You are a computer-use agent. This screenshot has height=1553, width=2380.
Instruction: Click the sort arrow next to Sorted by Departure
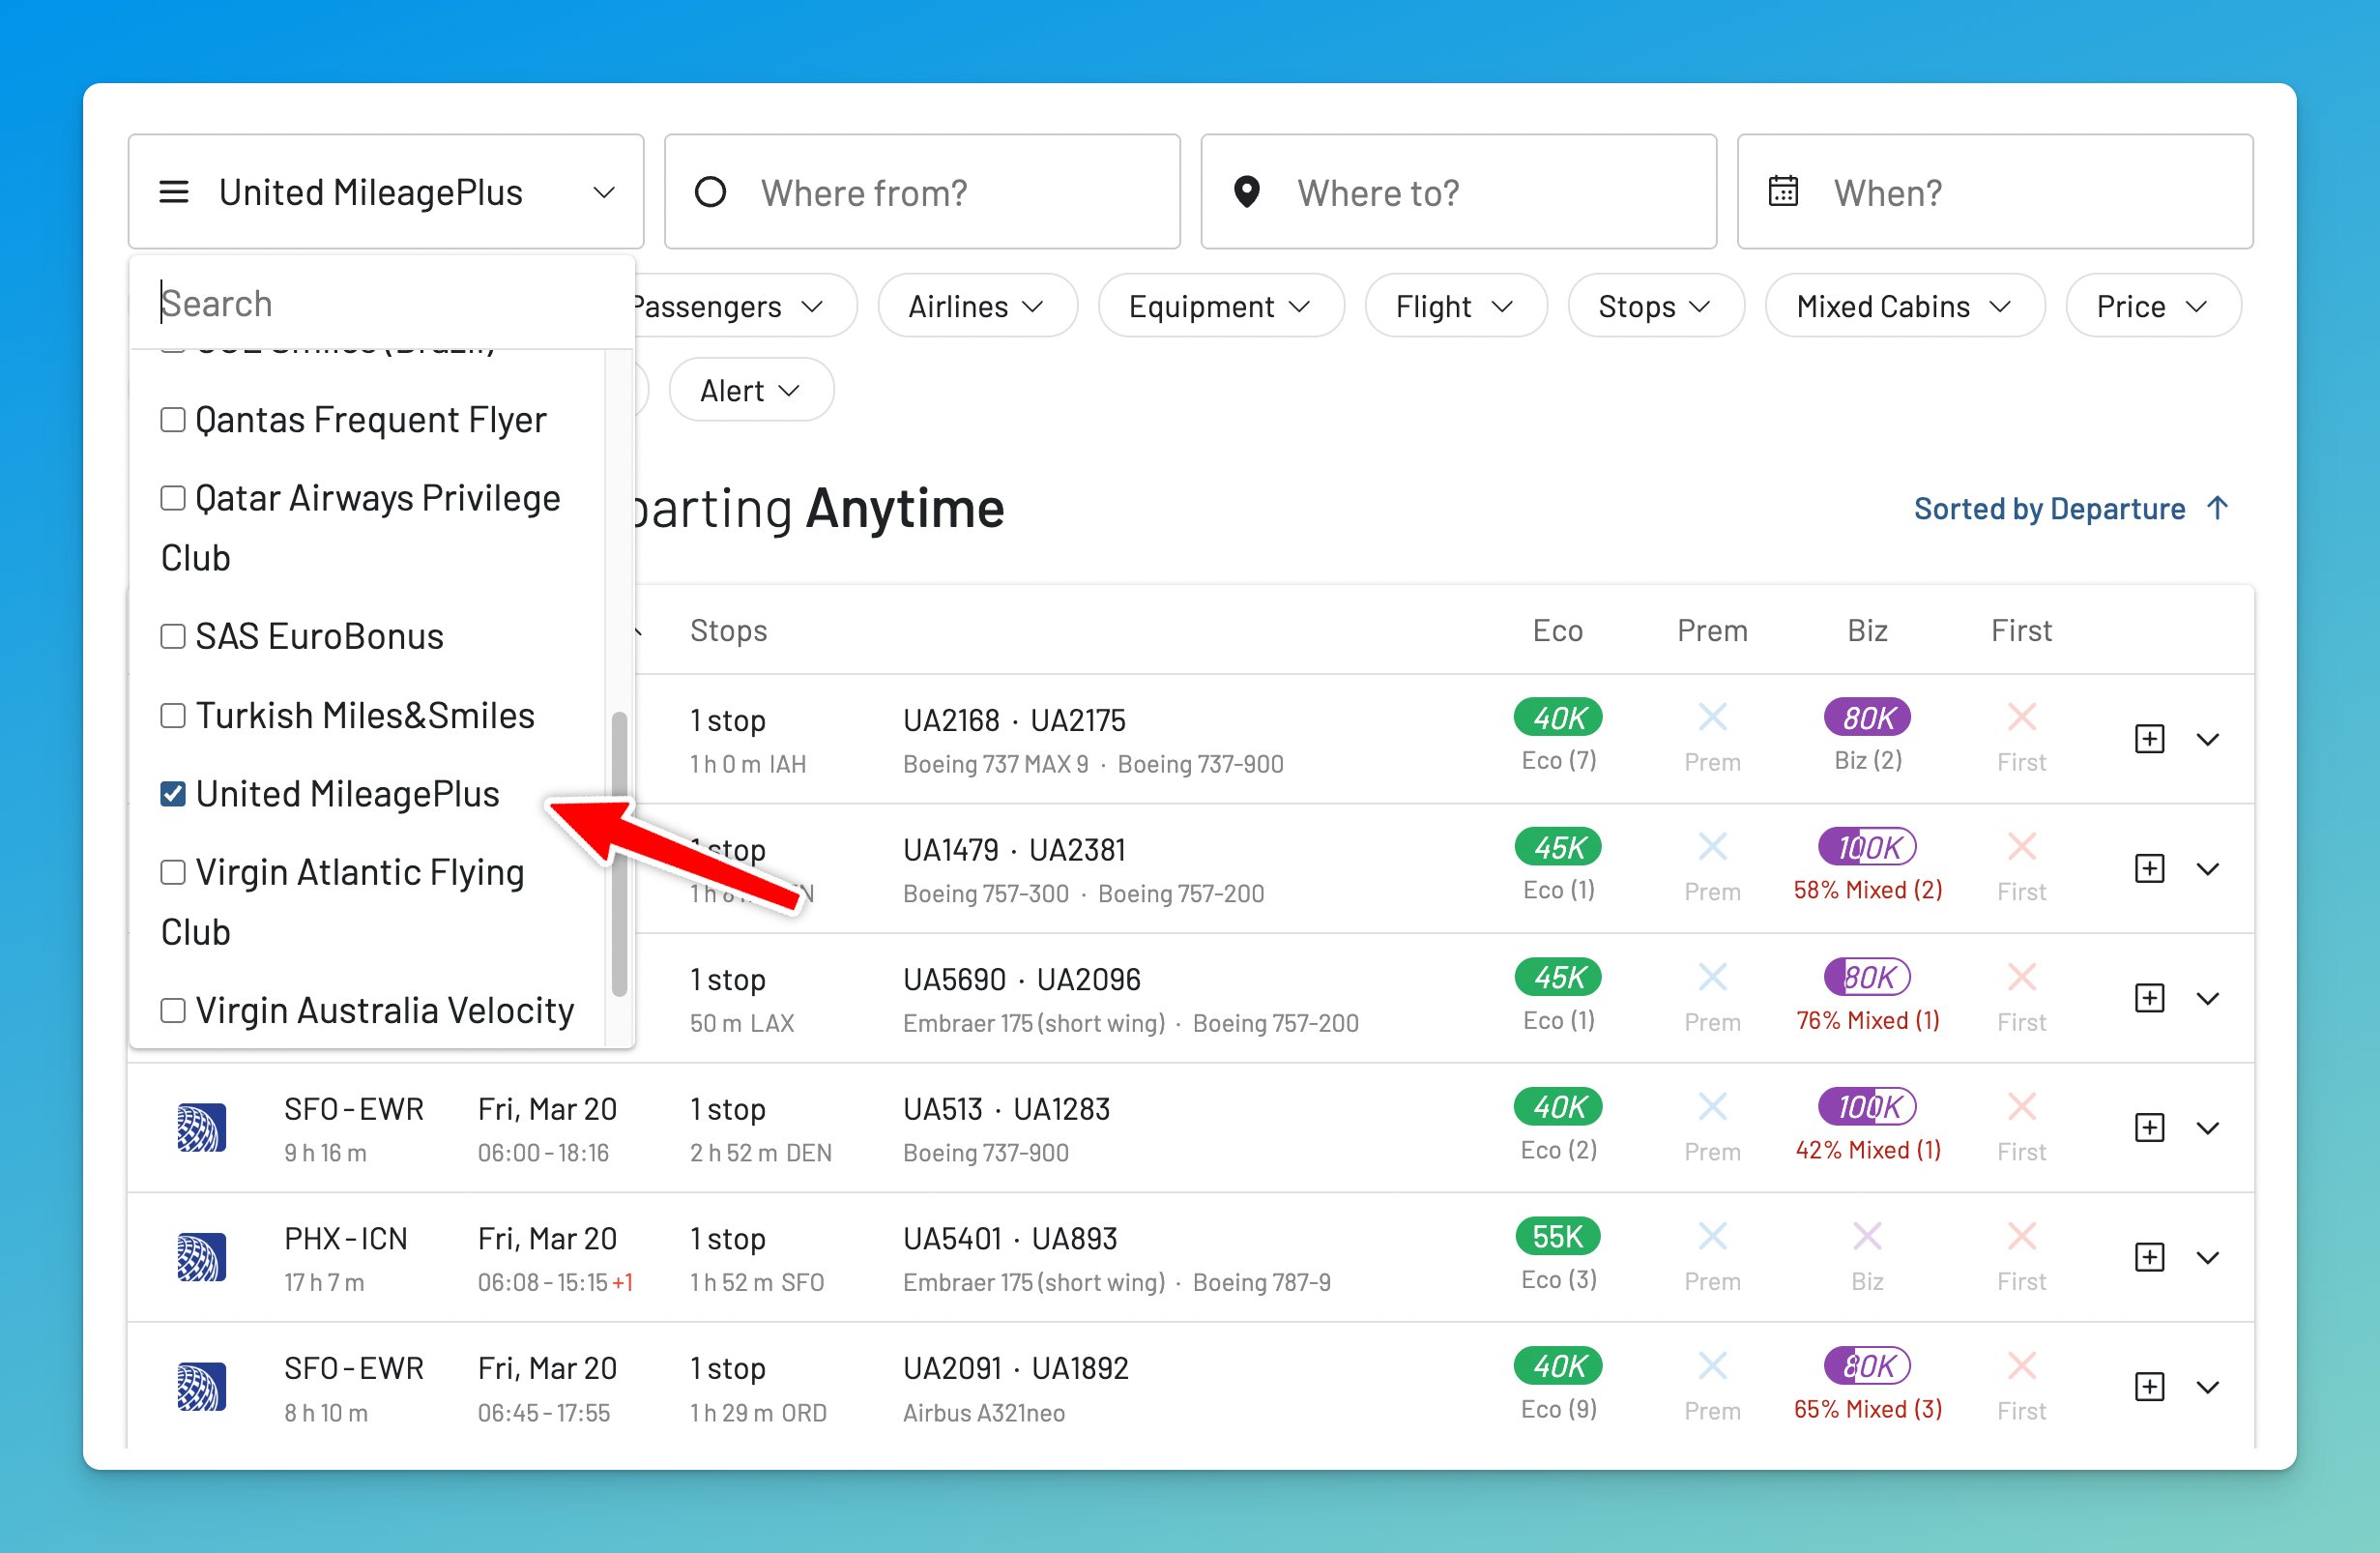pyautogui.click(x=2218, y=508)
